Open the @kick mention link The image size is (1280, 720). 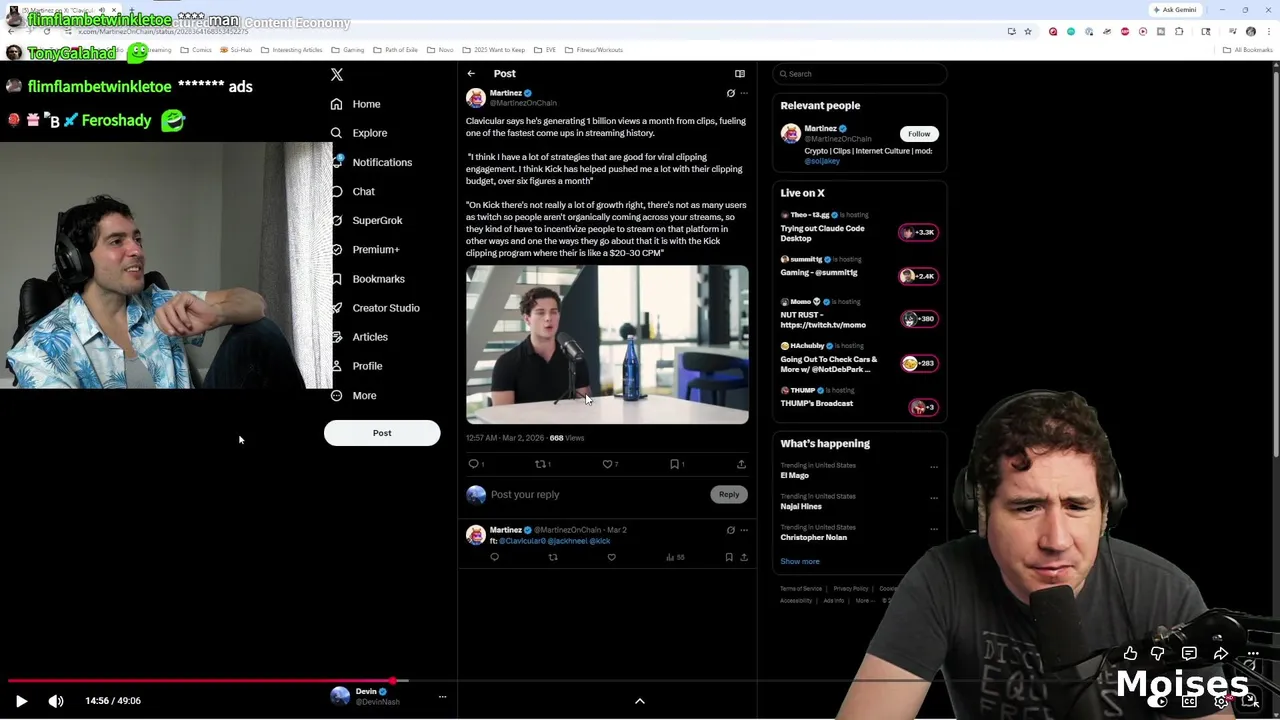[600, 541]
